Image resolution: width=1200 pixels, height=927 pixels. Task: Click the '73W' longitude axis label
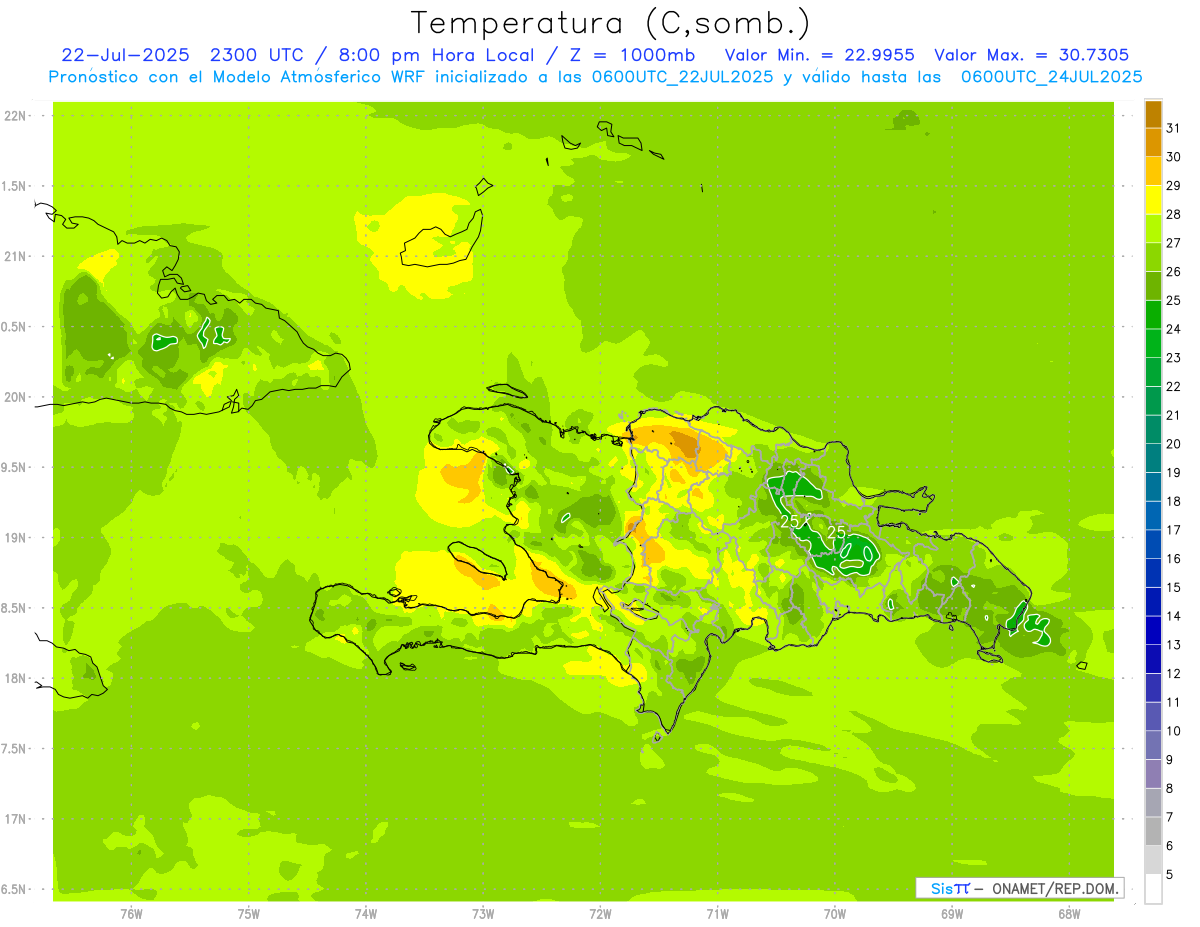(x=483, y=913)
